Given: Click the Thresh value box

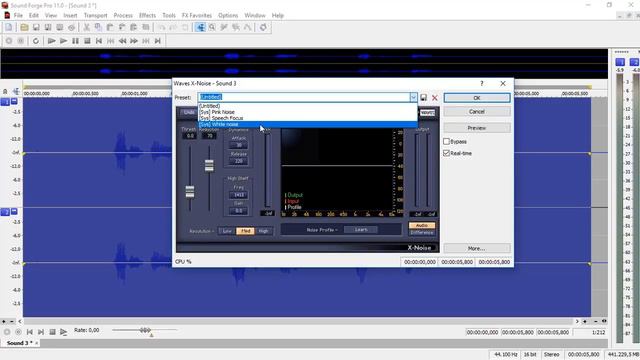Looking at the screenshot, I should tap(190, 136).
